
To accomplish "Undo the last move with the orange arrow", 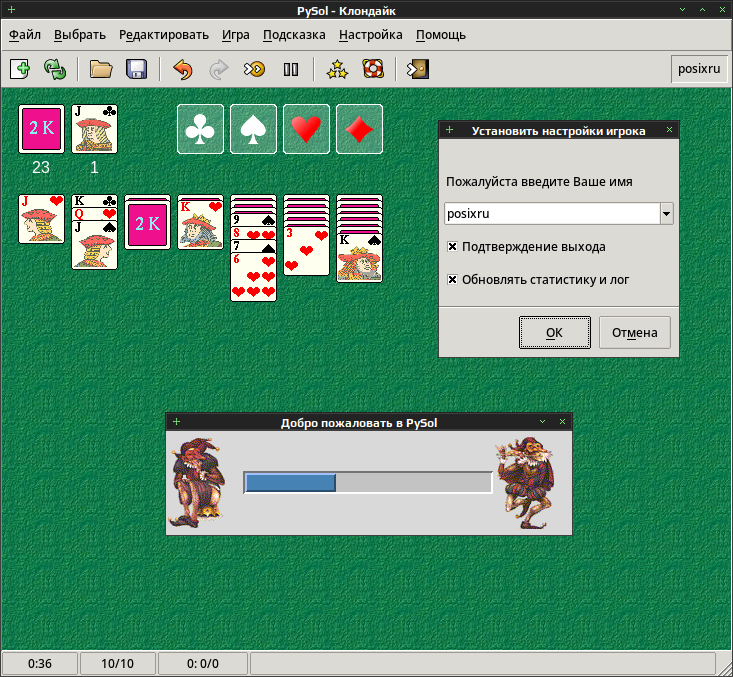I will point(183,69).
